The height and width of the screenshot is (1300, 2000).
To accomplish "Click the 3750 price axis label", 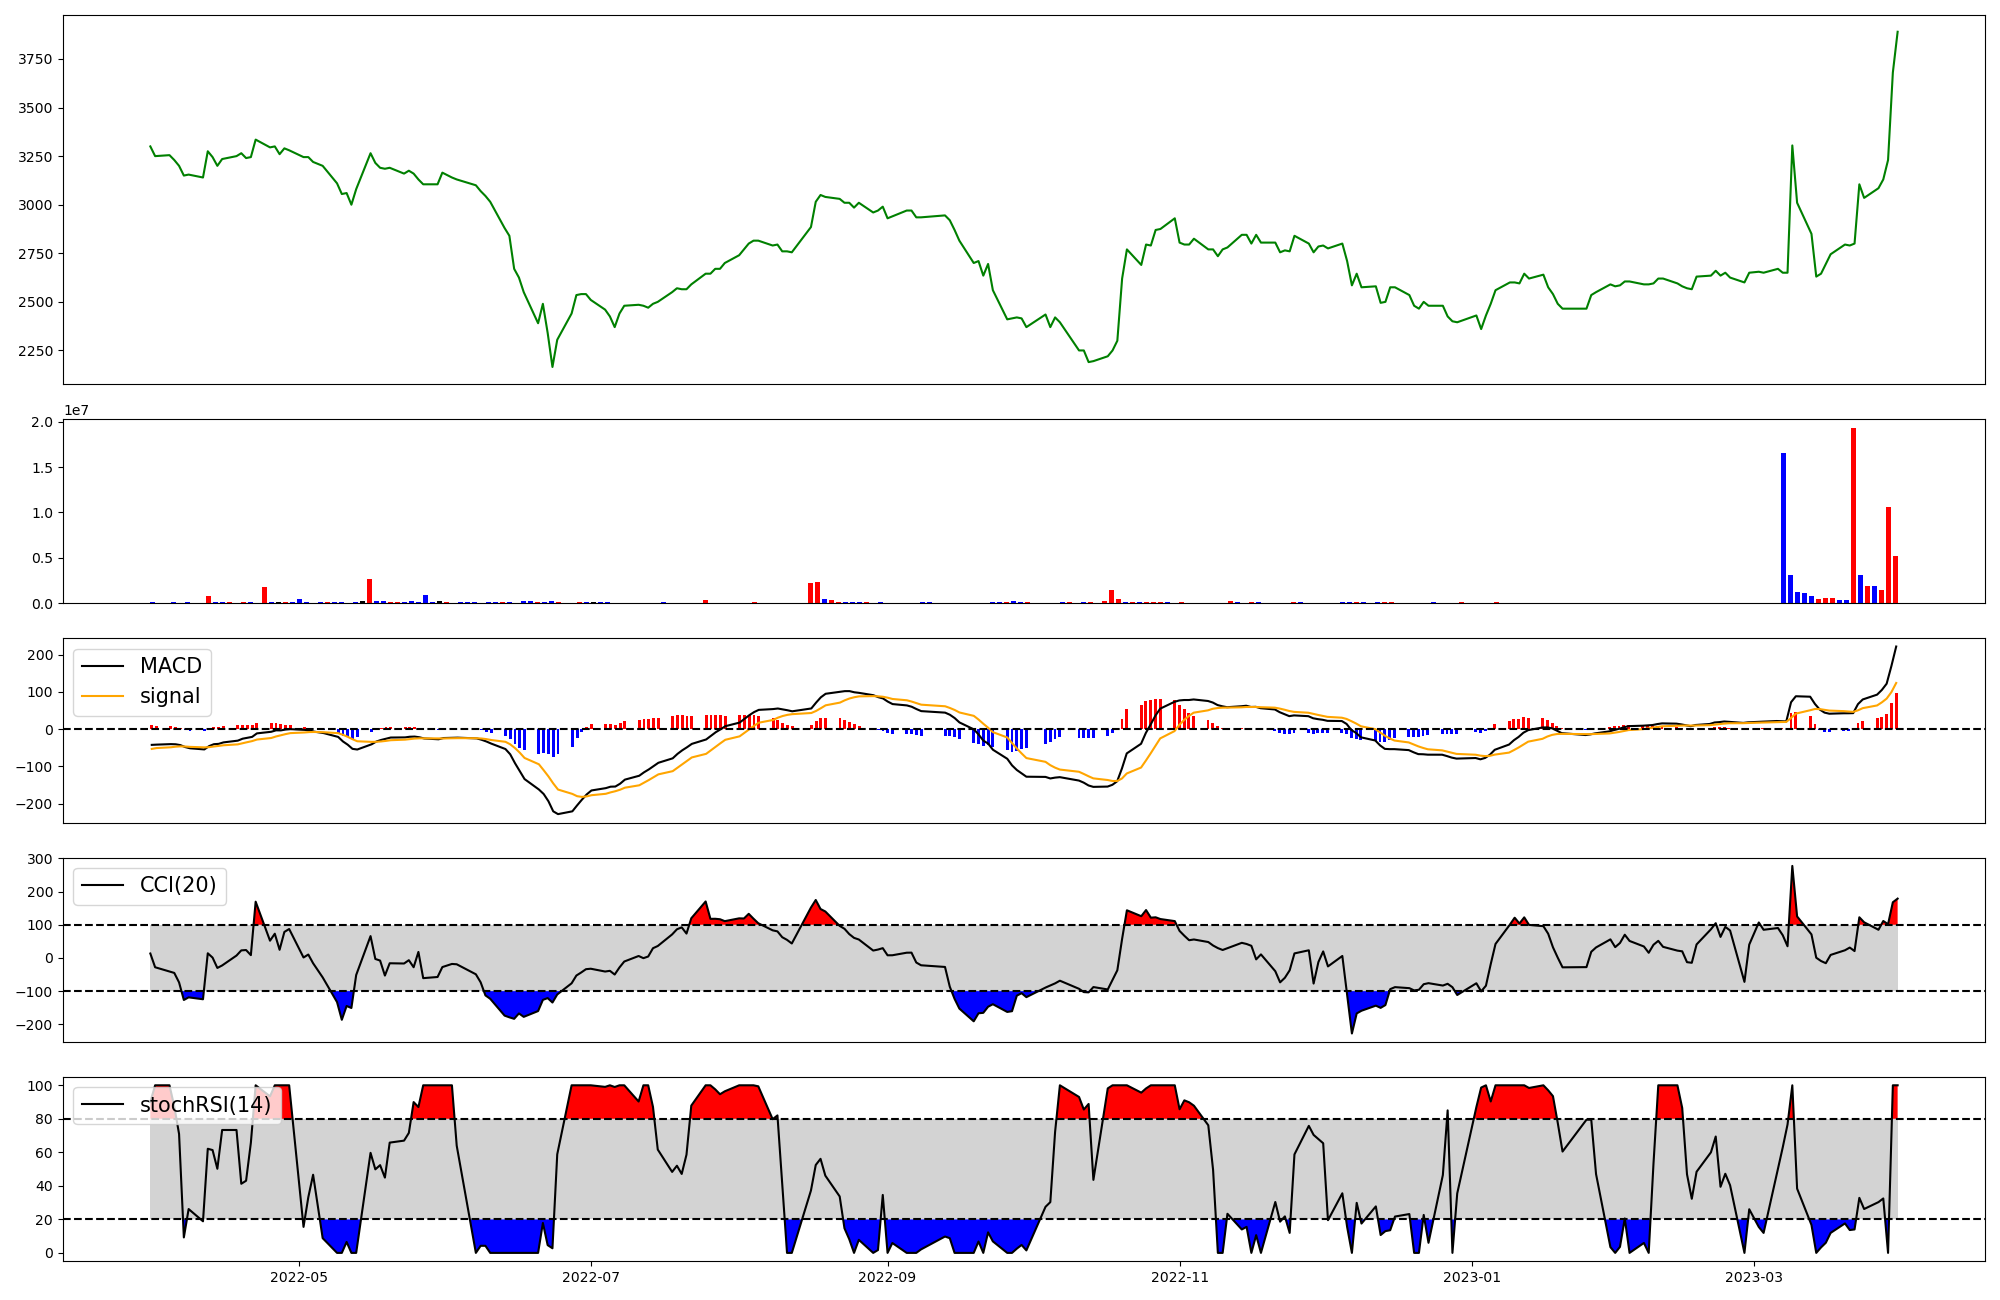I will pos(35,60).
